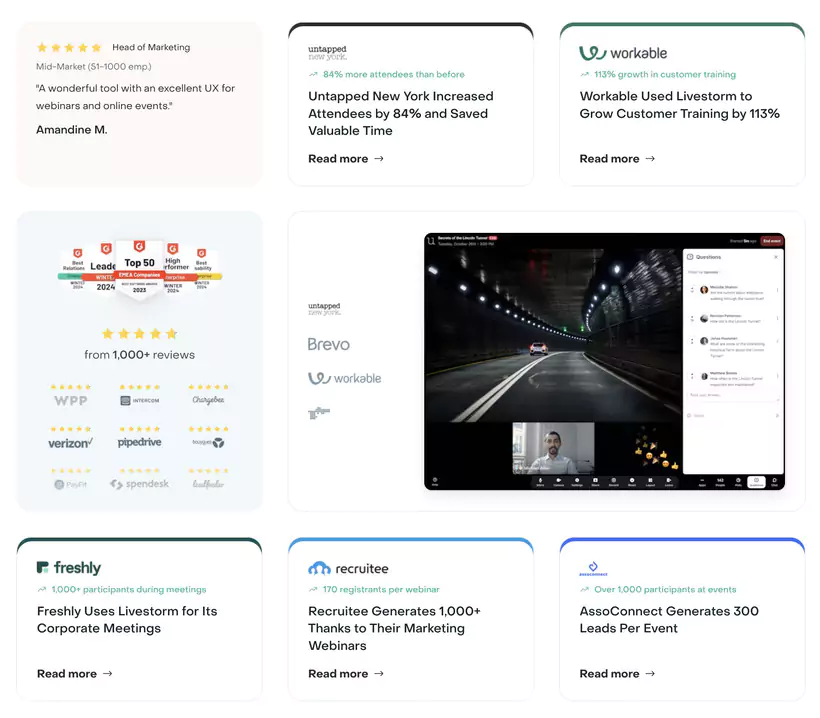Open the Chat icon

click(775, 481)
